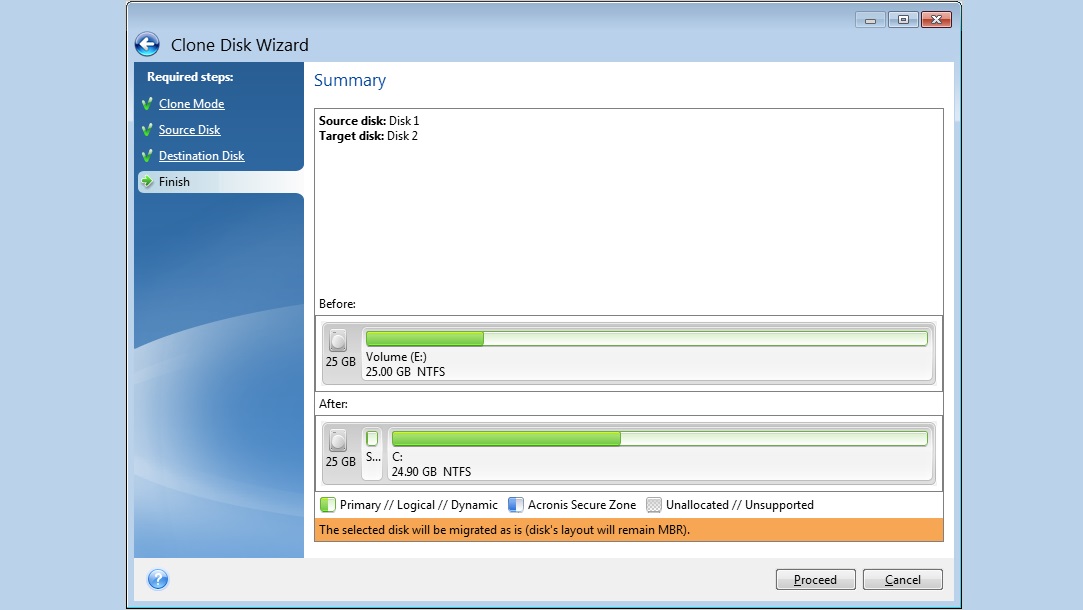1083x610 pixels.
Task: Return to the Source Disk step
Action: pos(189,130)
